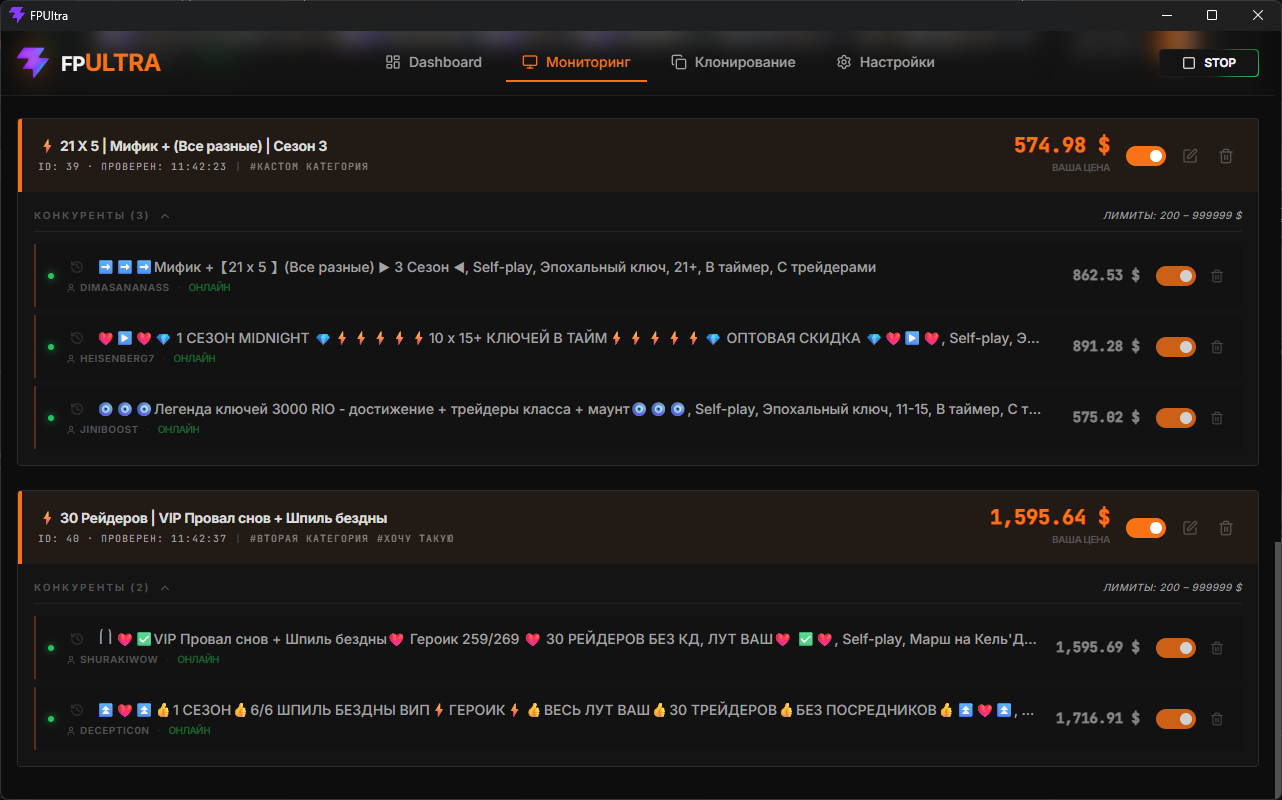1282x800 pixels.
Task: Remove competitor DECEPTICON with trash icon
Action: (1217, 719)
